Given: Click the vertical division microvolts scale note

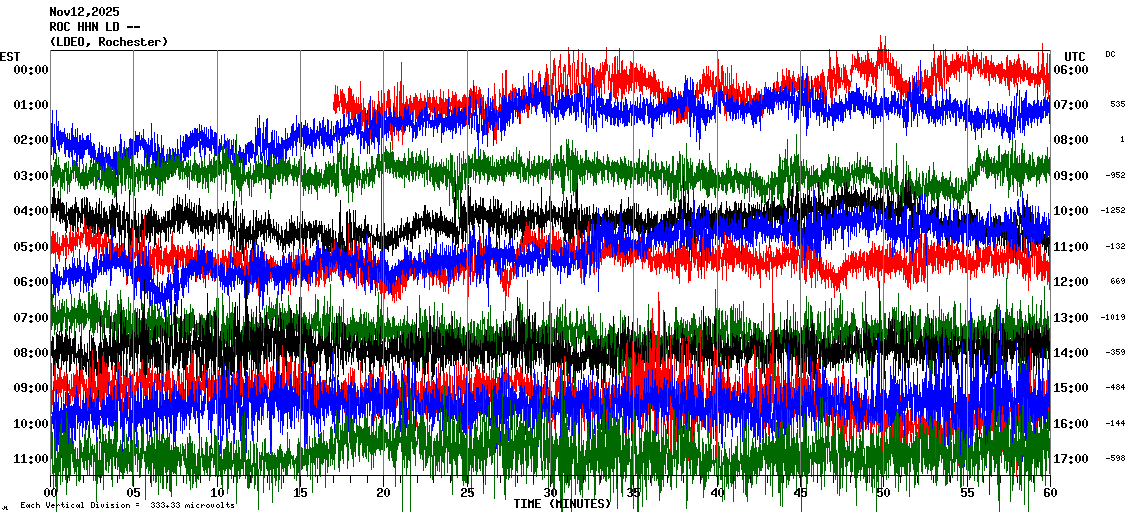Looking at the screenshot, I should coord(127,505).
